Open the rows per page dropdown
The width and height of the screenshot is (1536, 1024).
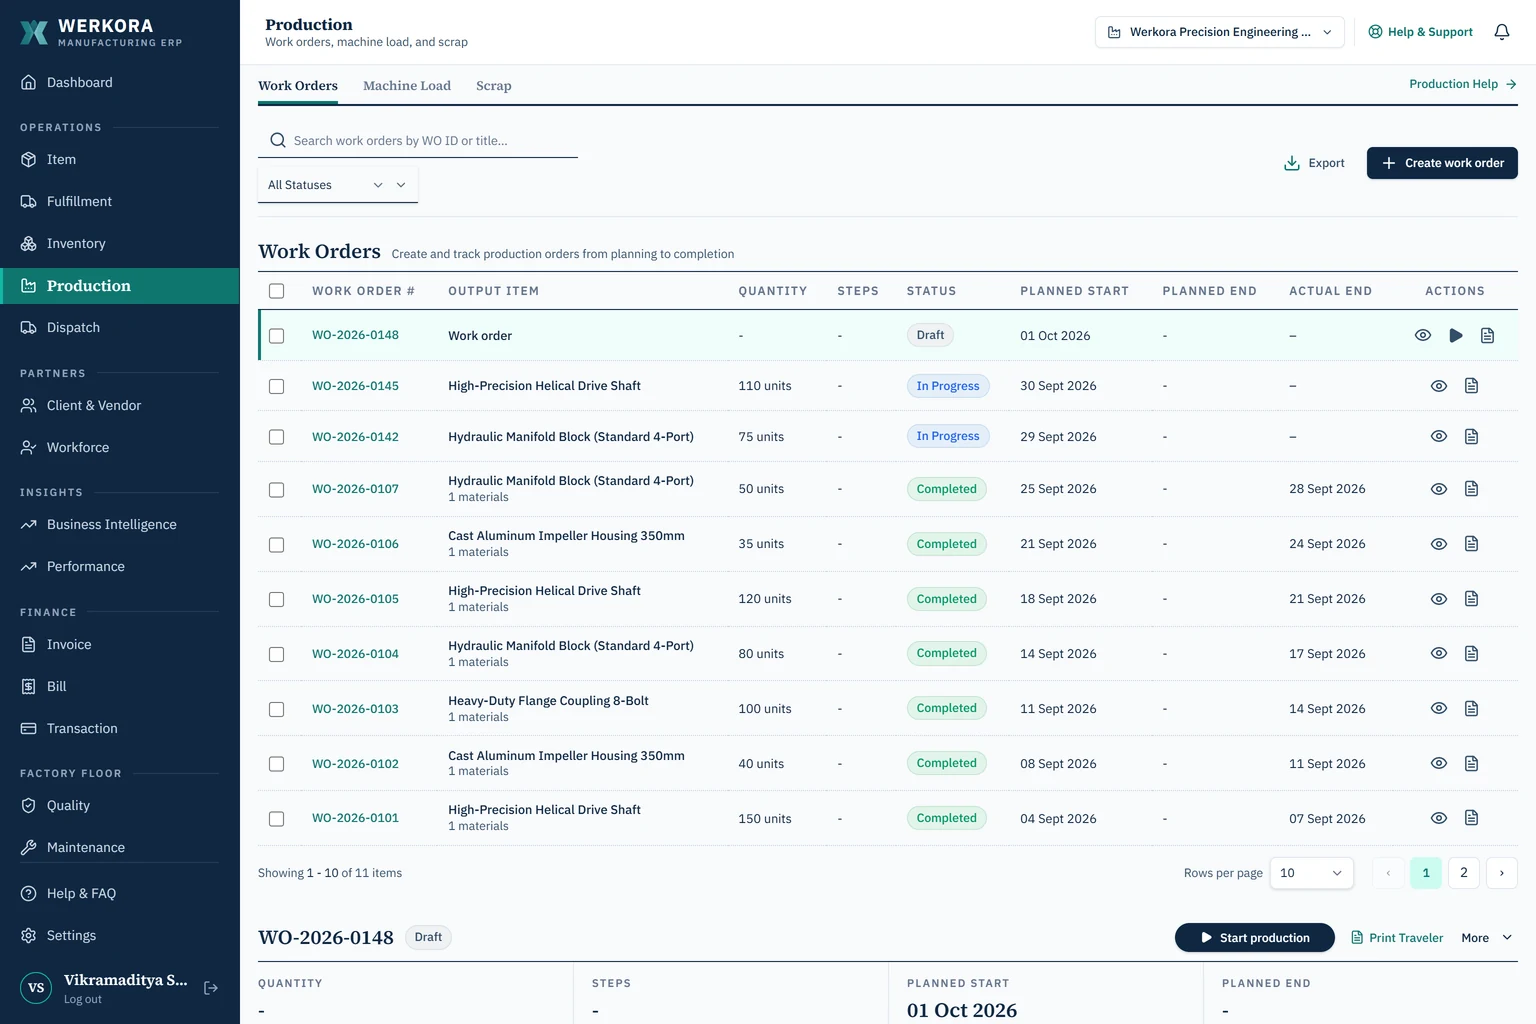point(1311,873)
